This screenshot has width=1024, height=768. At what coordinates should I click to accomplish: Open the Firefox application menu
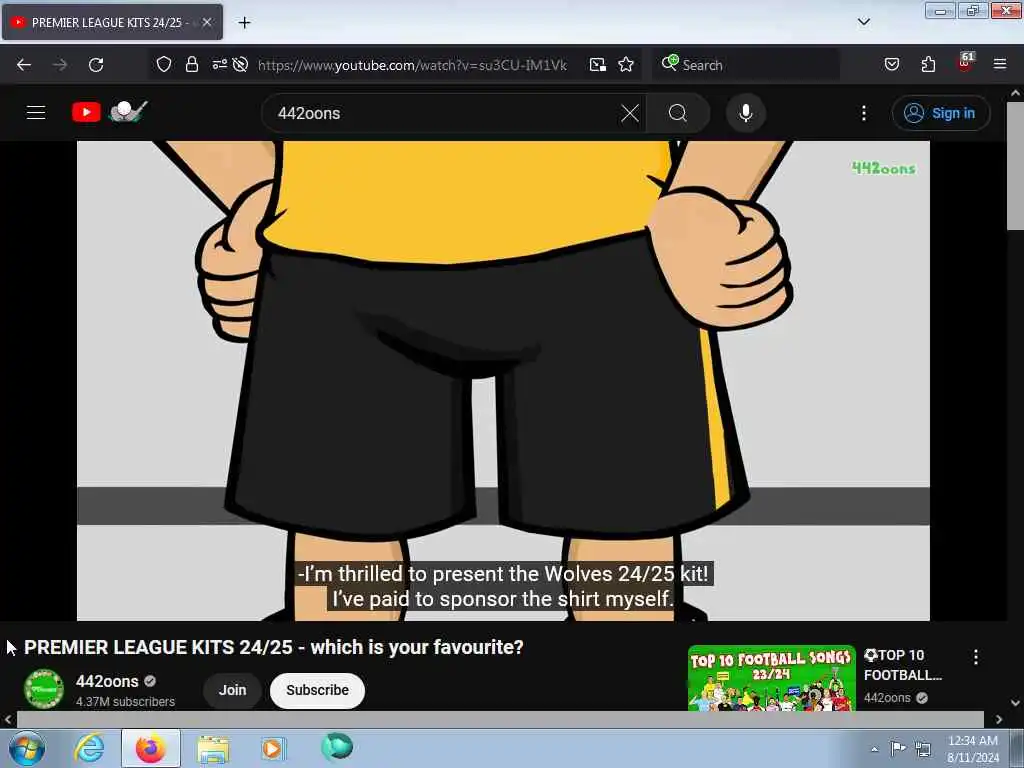(x=1000, y=65)
